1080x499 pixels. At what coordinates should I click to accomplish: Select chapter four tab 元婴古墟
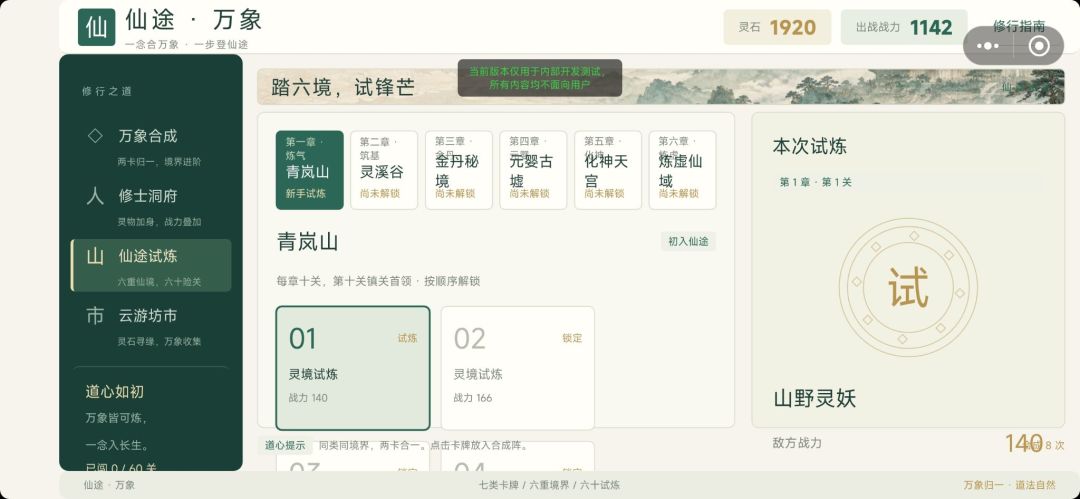pyautogui.click(x=533, y=170)
